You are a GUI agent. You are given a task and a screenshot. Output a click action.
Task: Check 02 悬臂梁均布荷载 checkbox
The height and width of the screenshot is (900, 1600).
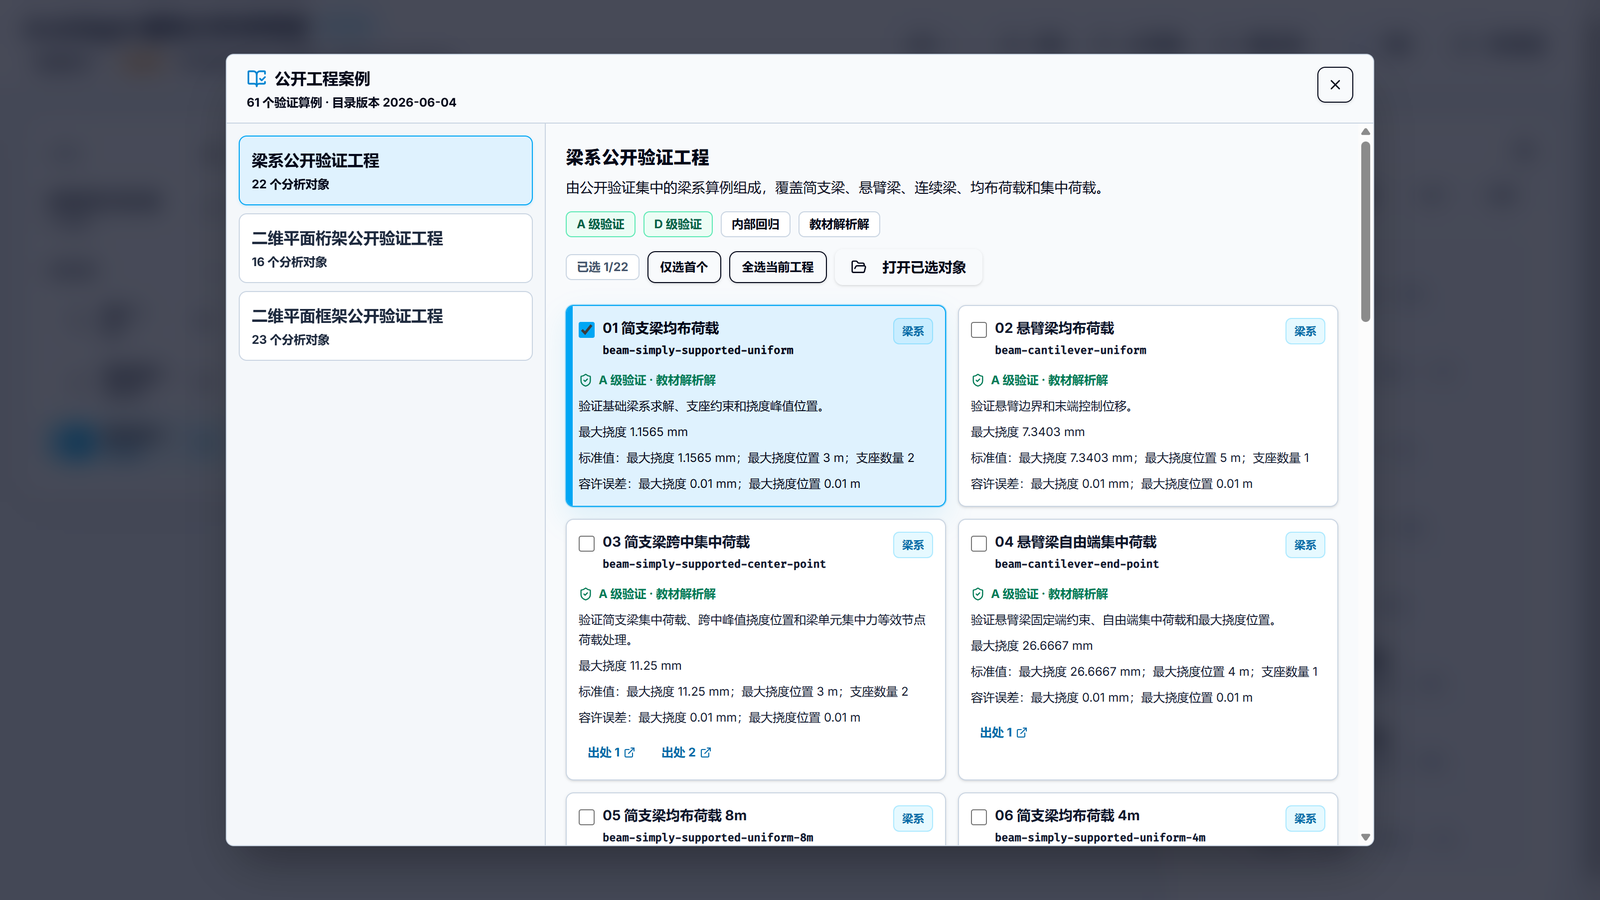(979, 329)
